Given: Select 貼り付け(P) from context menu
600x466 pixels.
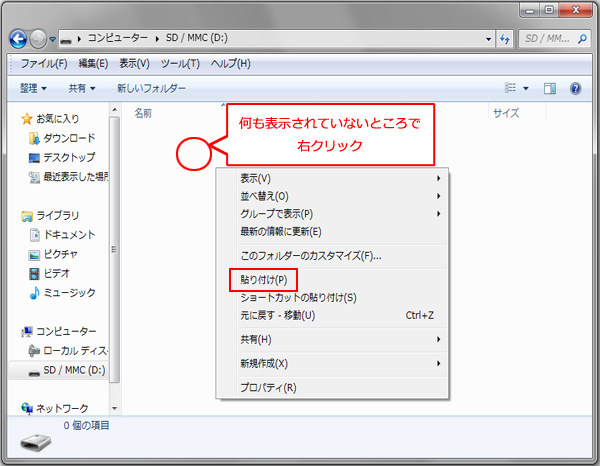Looking at the screenshot, I should pyautogui.click(x=264, y=279).
